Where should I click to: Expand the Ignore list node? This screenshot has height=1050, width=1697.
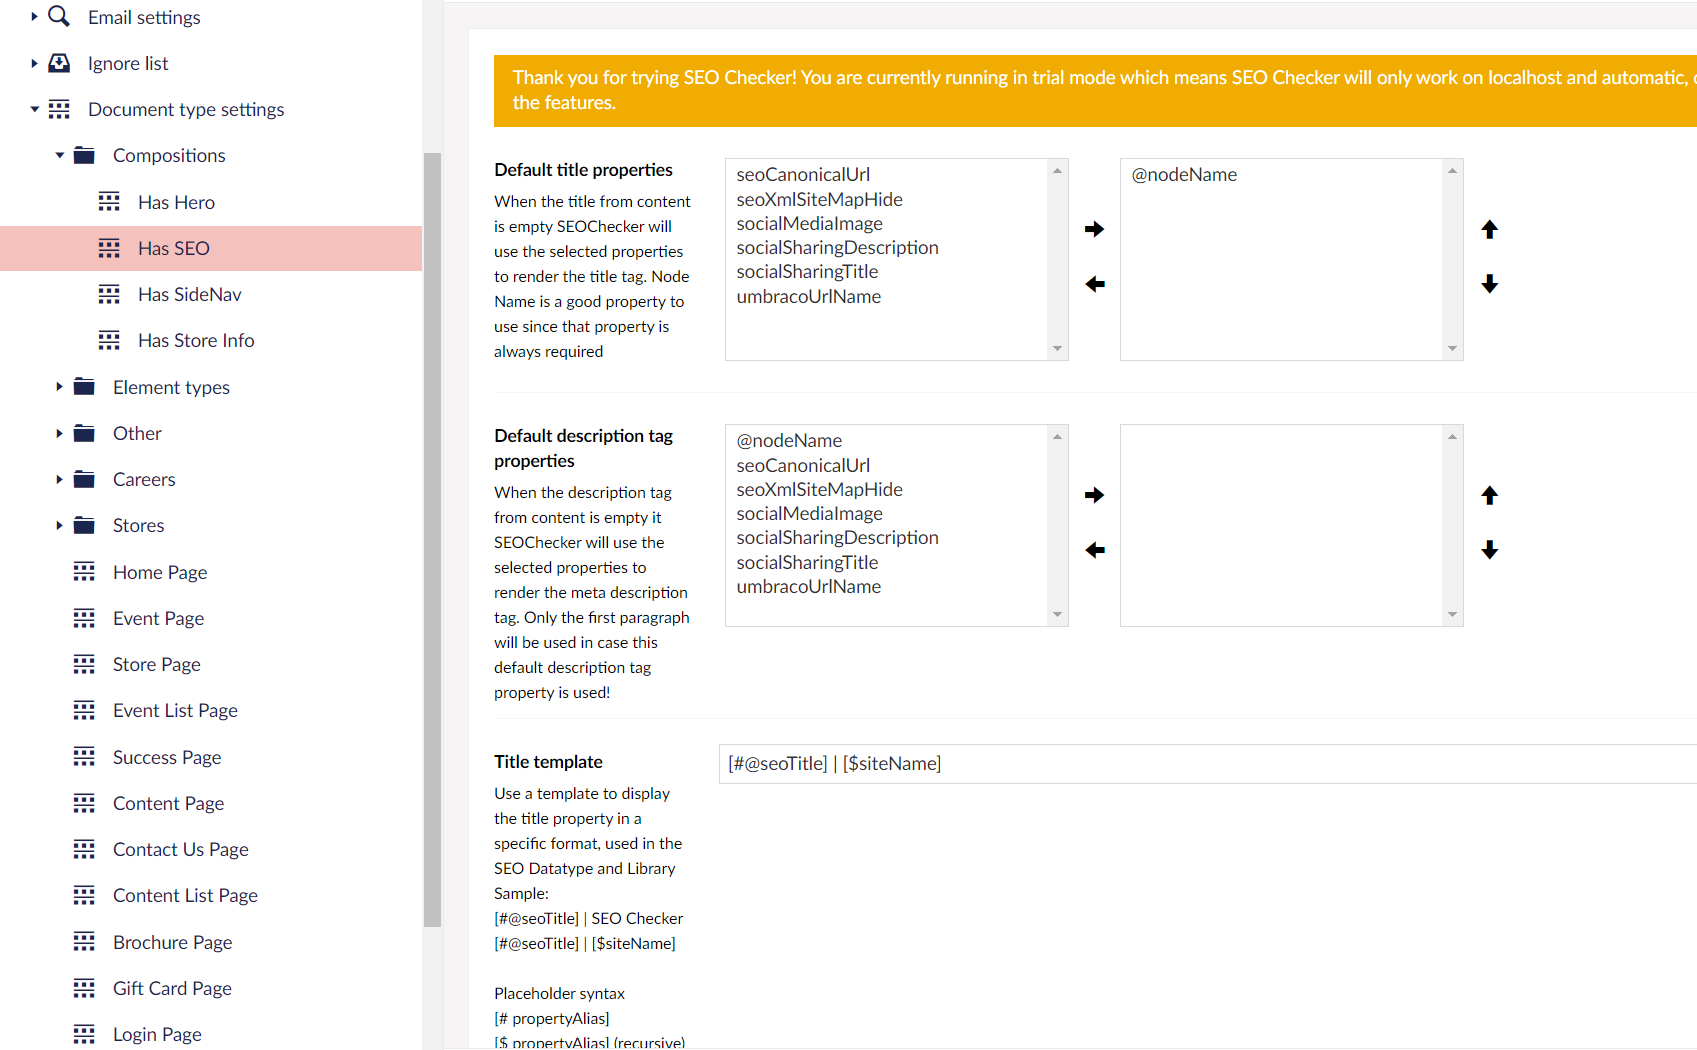34,63
